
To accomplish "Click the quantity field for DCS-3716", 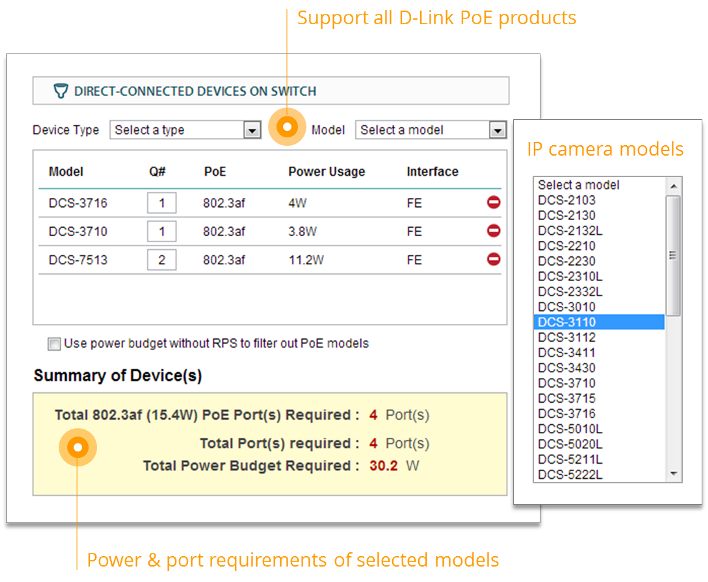I will pos(162,203).
